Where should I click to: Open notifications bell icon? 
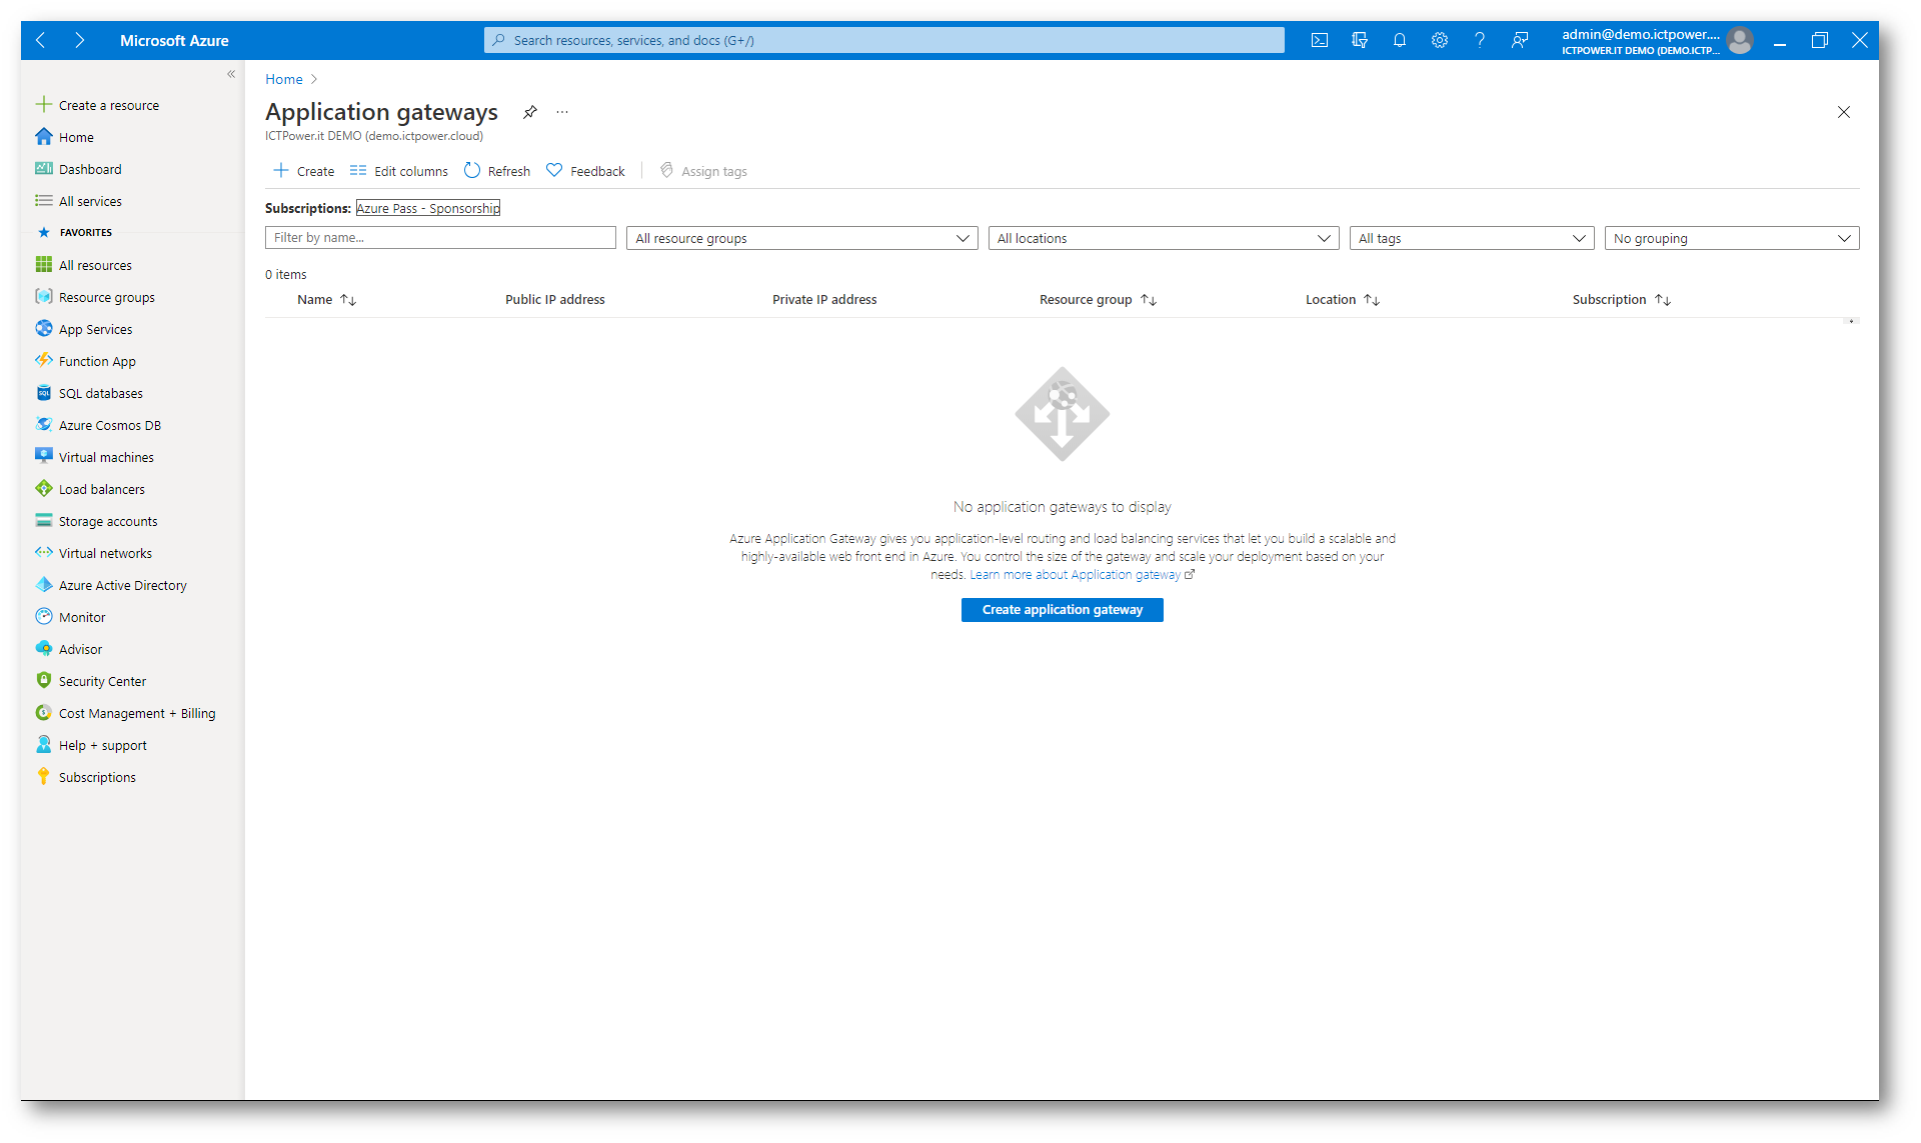point(1399,40)
